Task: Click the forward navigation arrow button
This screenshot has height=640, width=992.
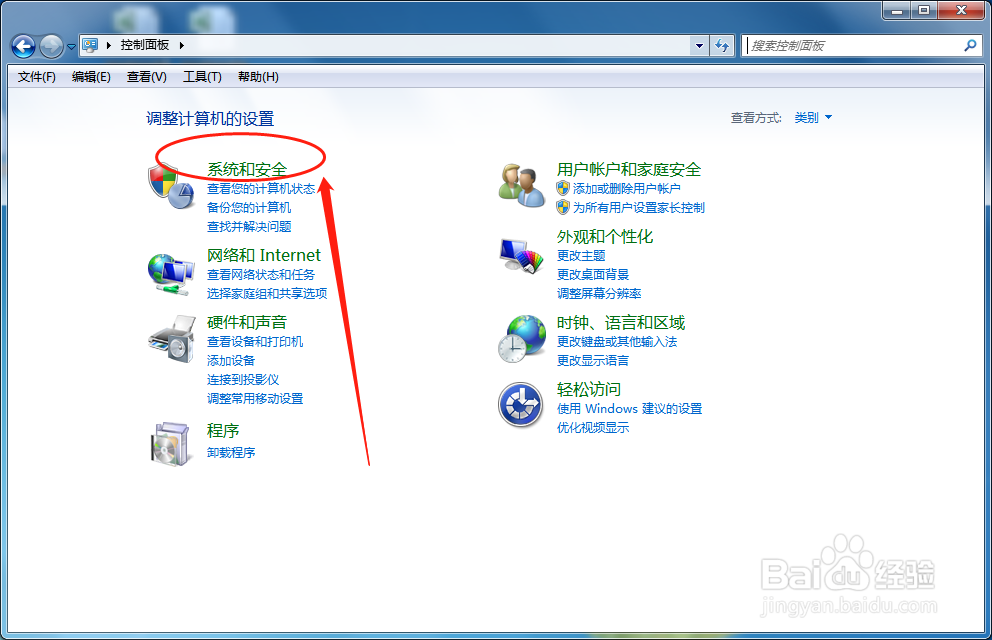Action: (x=51, y=46)
